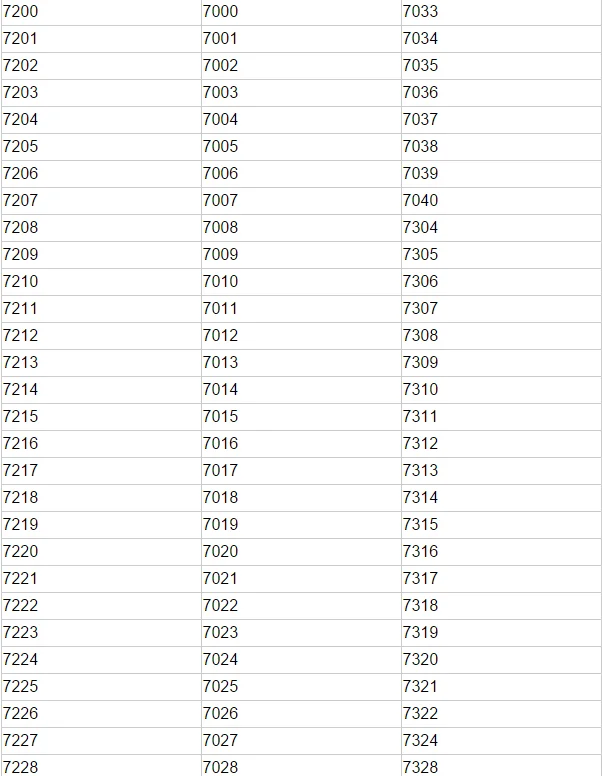Select cell value 7012

(x=221, y=336)
